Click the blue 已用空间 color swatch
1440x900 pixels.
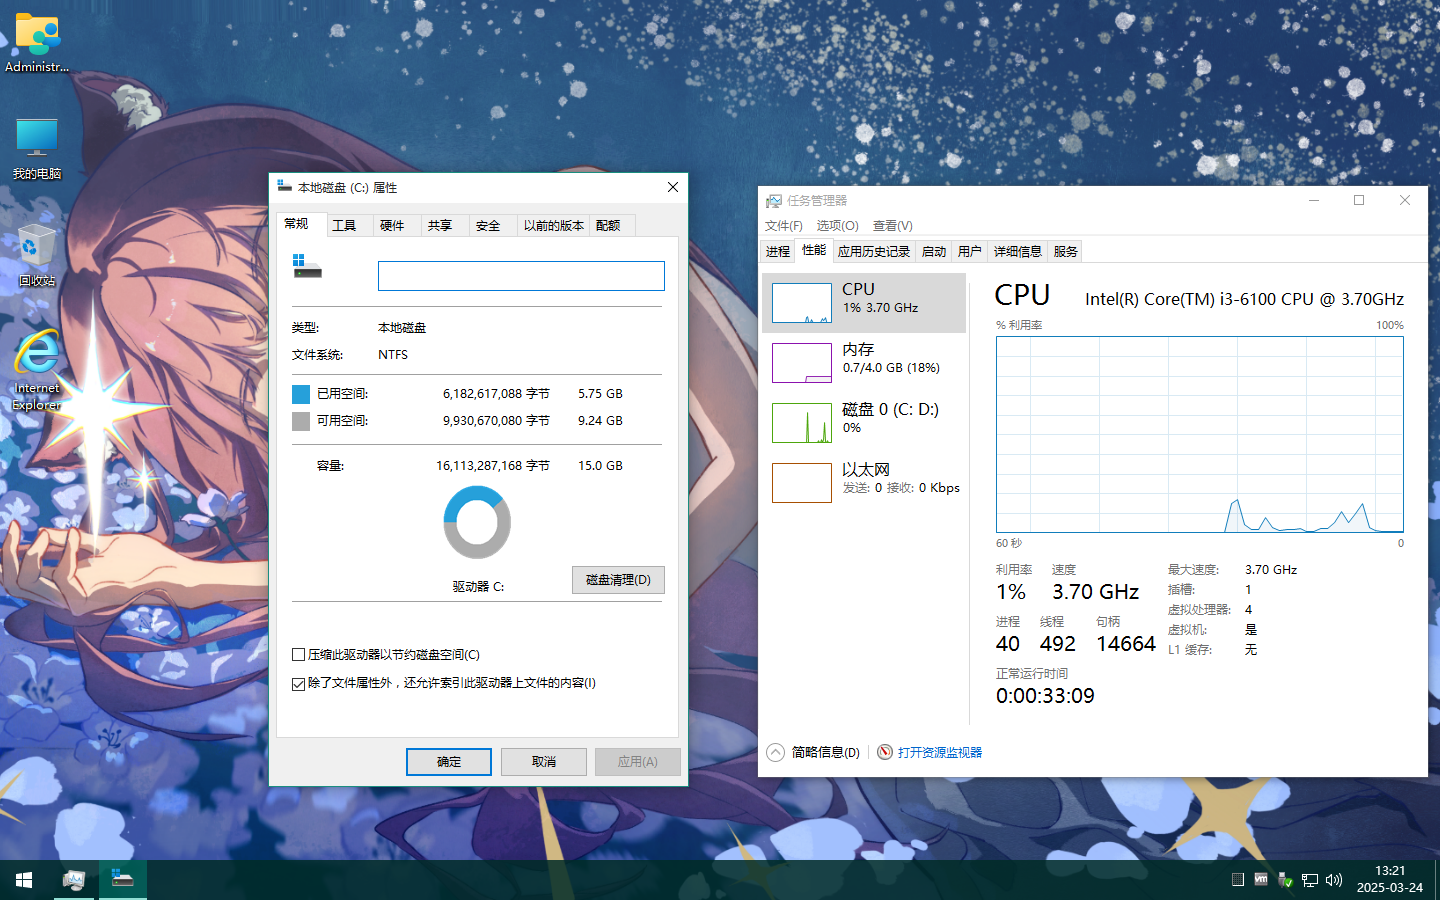tap(301, 394)
